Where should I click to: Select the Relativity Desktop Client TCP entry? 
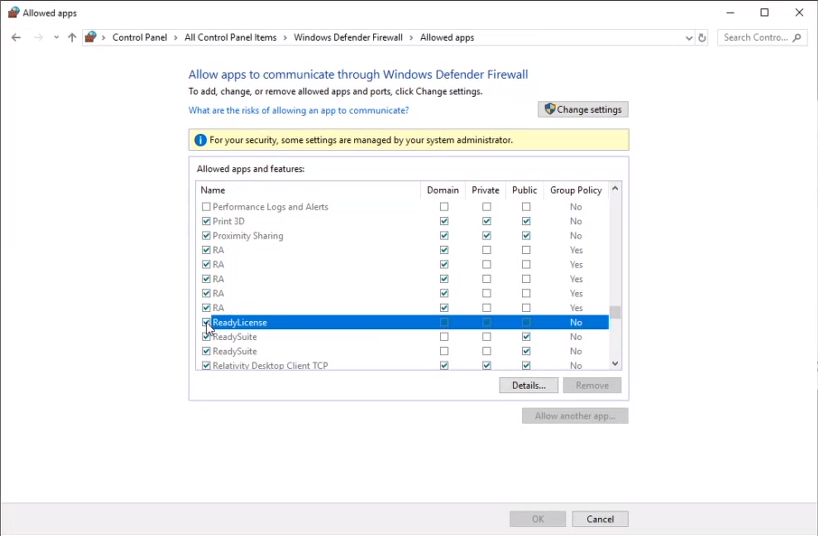270,365
